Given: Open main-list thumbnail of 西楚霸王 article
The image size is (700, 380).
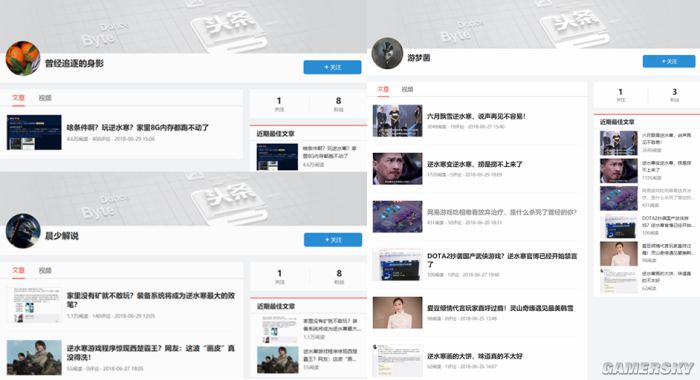Looking at the screenshot, I should [34, 357].
